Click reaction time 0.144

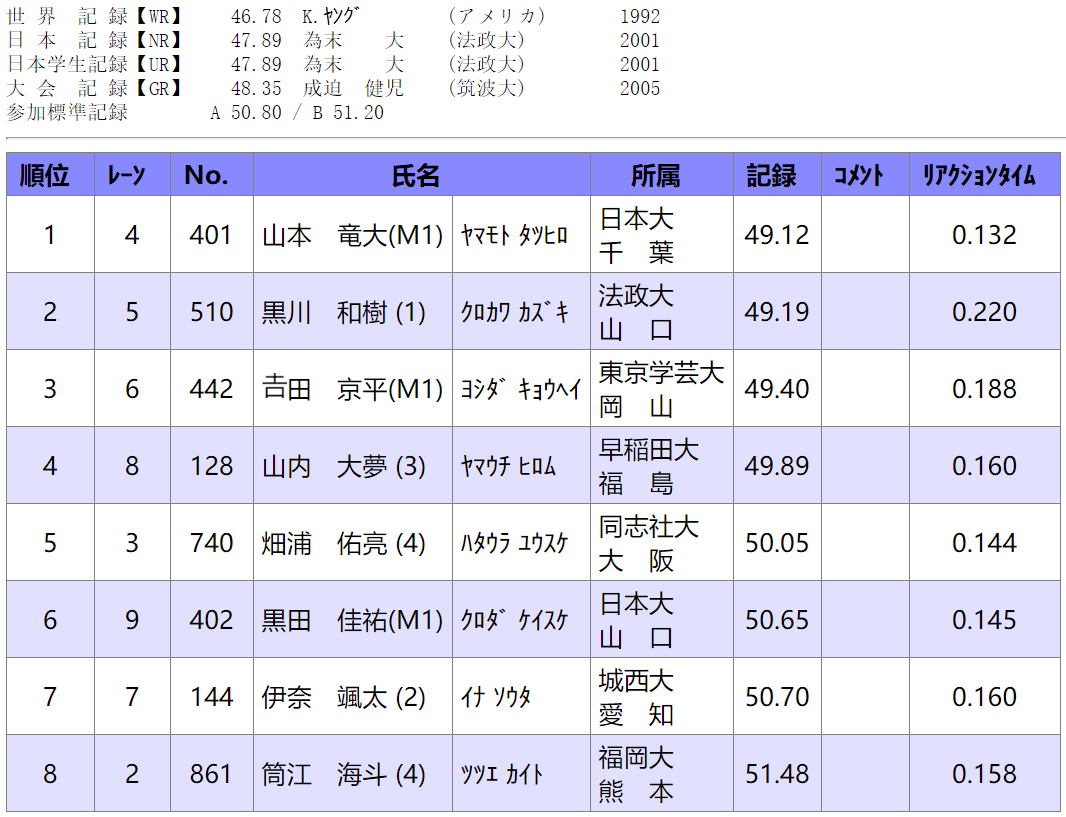984,543
